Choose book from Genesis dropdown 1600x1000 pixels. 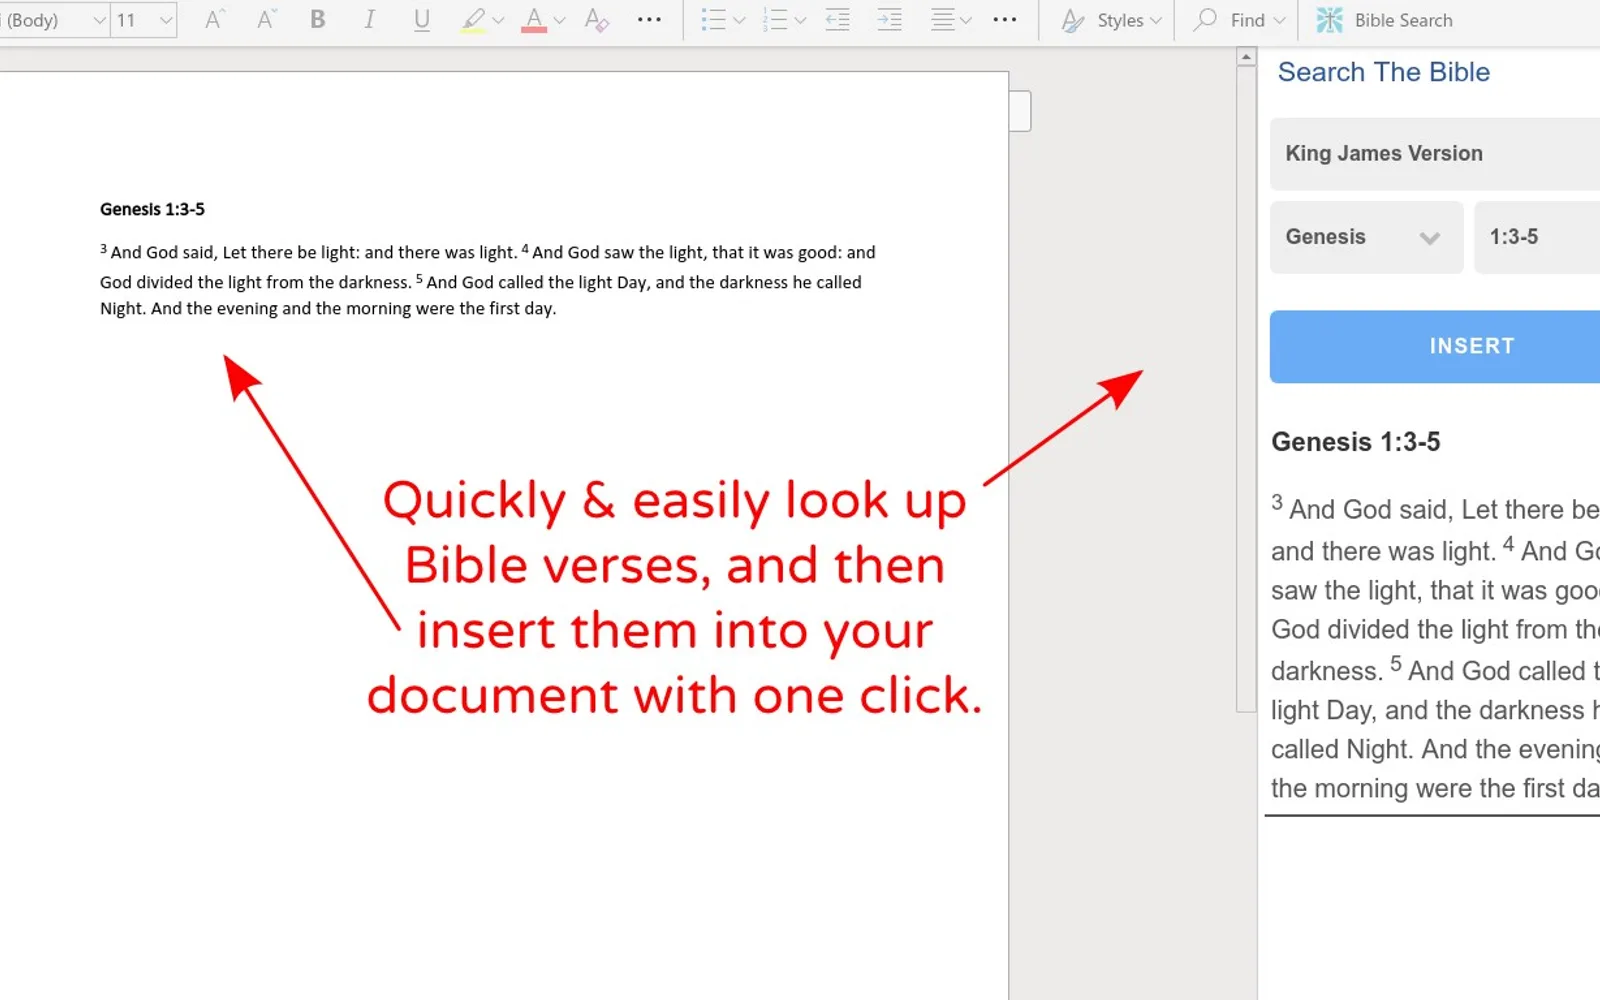pos(1366,237)
